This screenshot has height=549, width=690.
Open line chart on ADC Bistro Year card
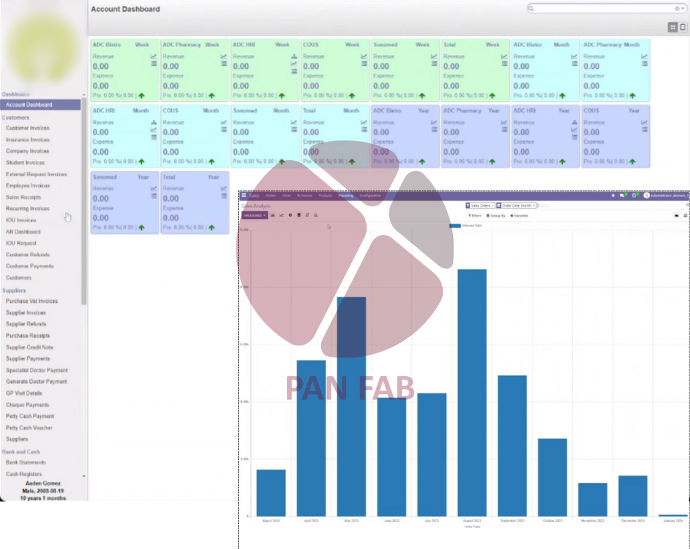(434, 122)
